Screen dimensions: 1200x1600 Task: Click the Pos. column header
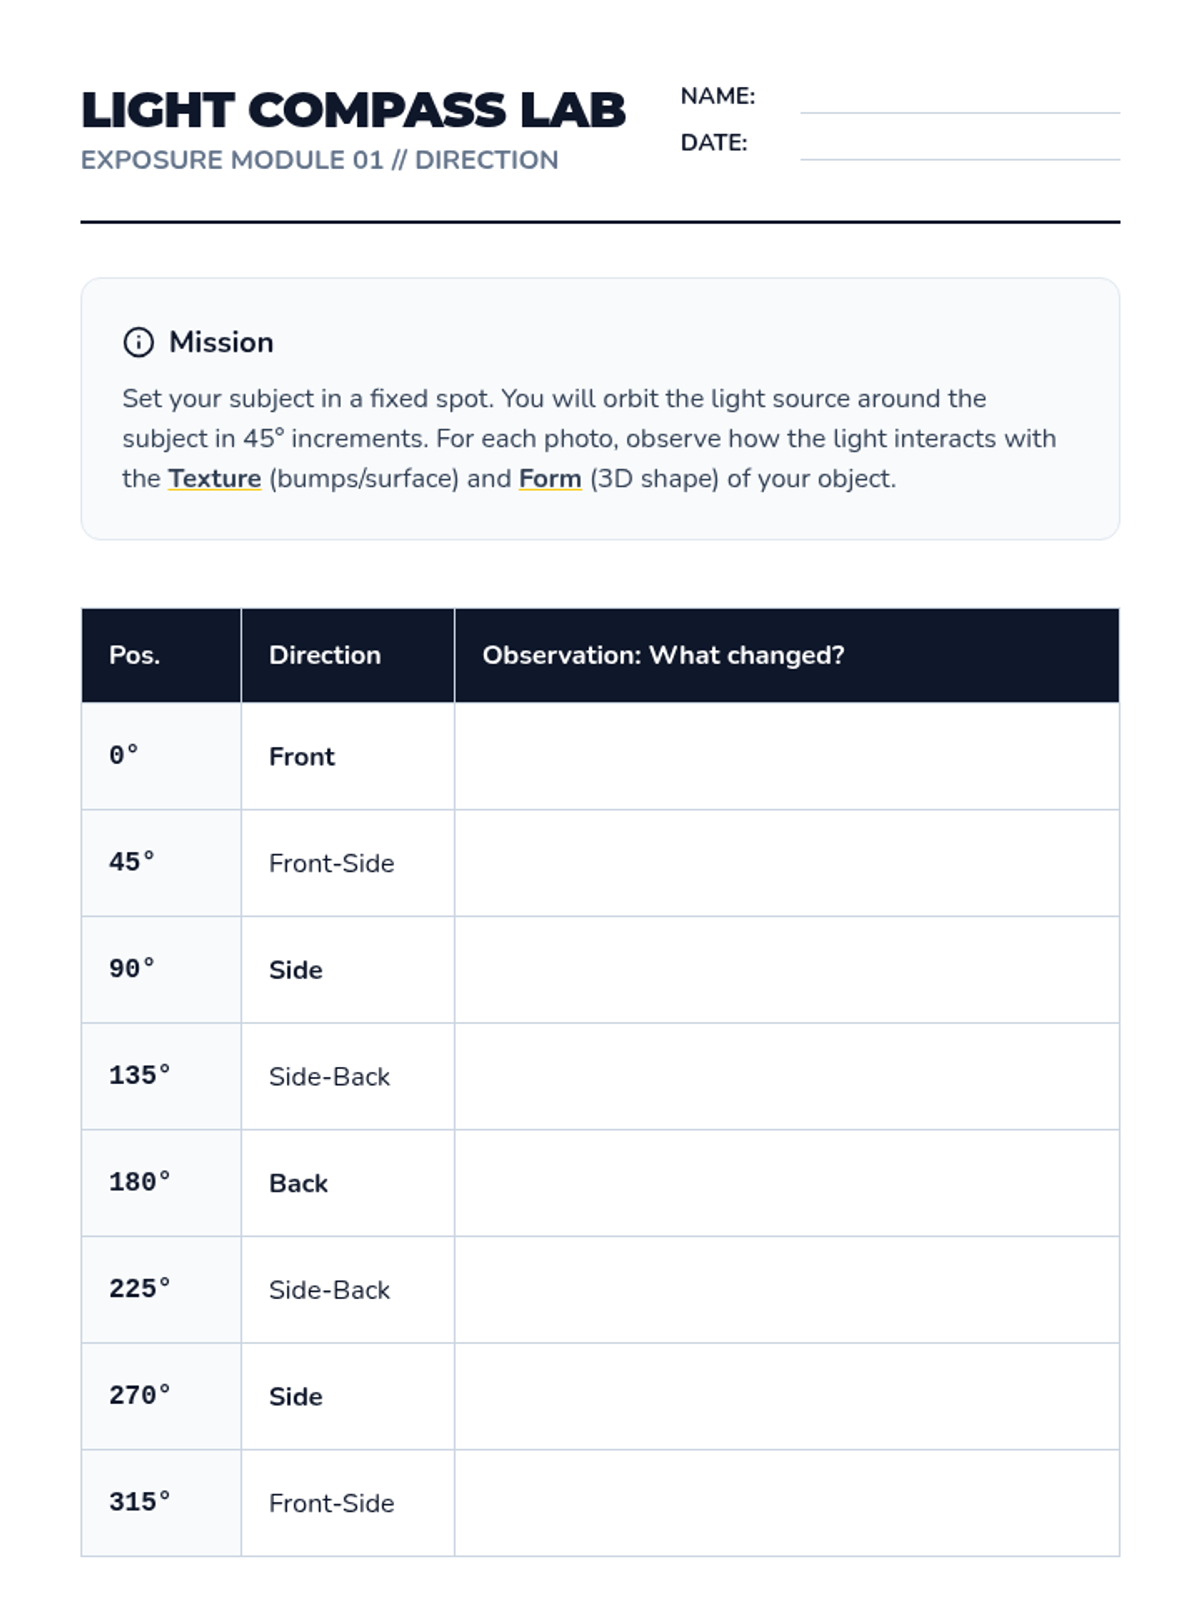coord(135,655)
